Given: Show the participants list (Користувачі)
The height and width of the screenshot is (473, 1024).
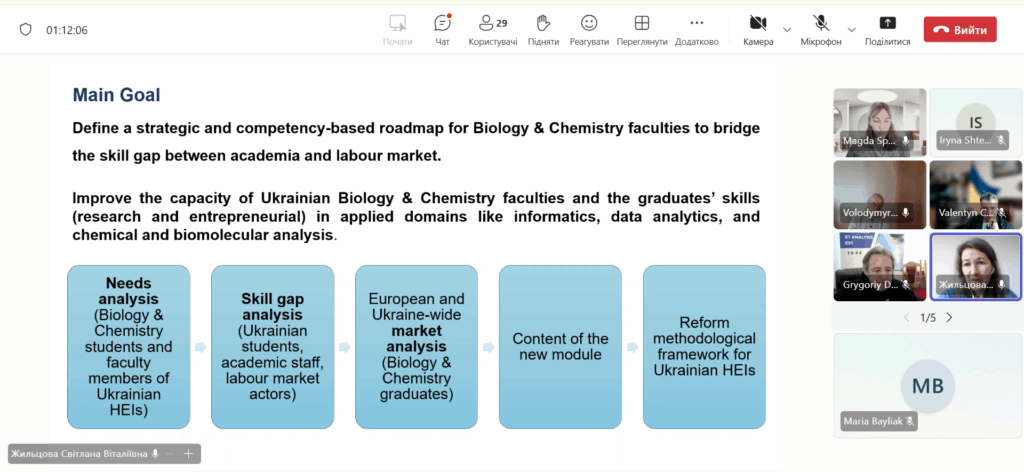Looking at the screenshot, I should 492,29.
